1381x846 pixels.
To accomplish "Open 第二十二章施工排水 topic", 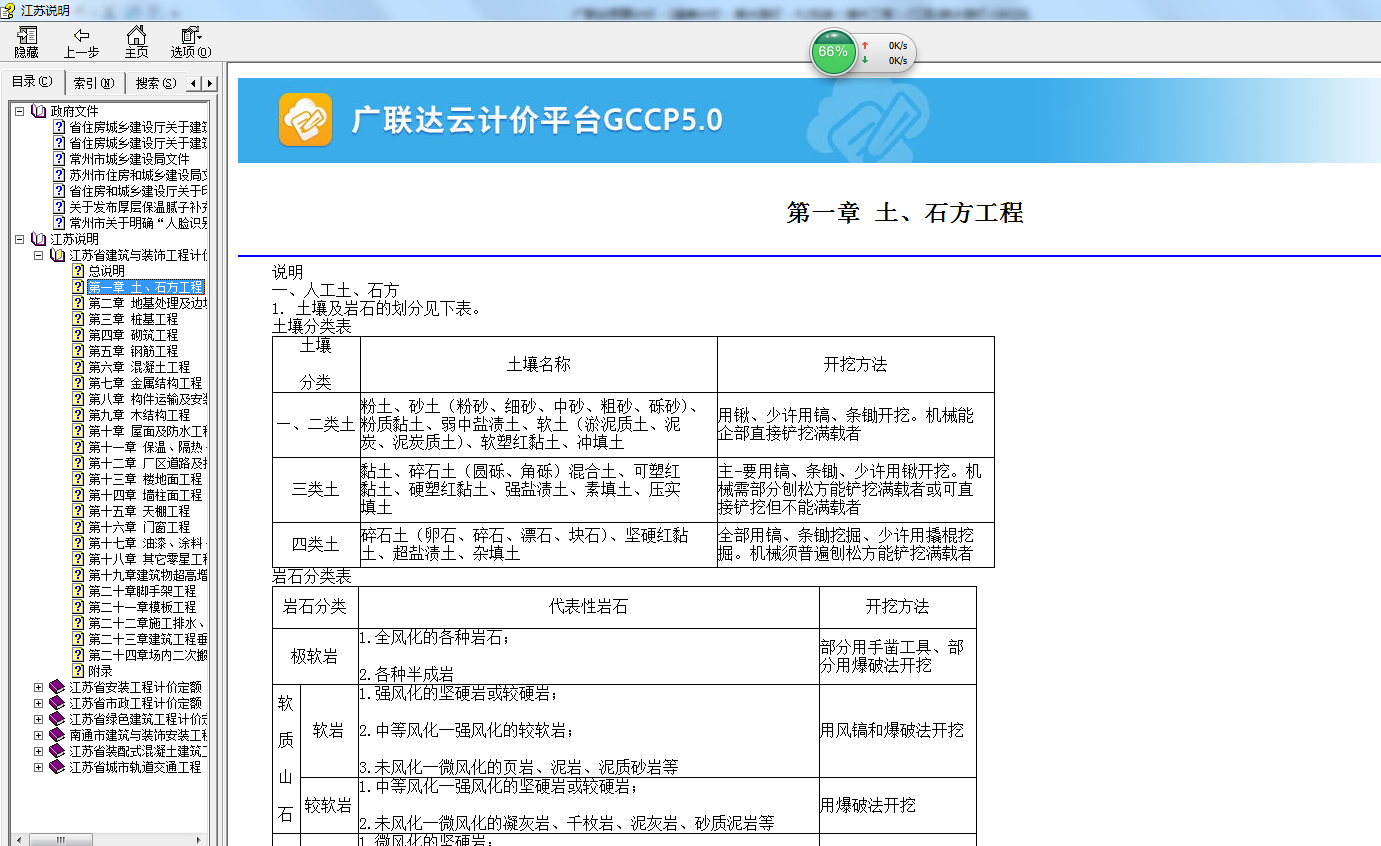I will point(147,623).
